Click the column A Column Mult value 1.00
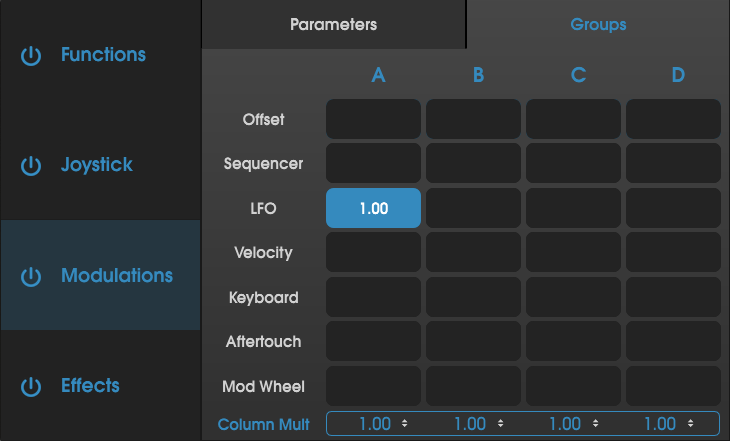The width and height of the screenshot is (730, 441). click(x=375, y=424)
